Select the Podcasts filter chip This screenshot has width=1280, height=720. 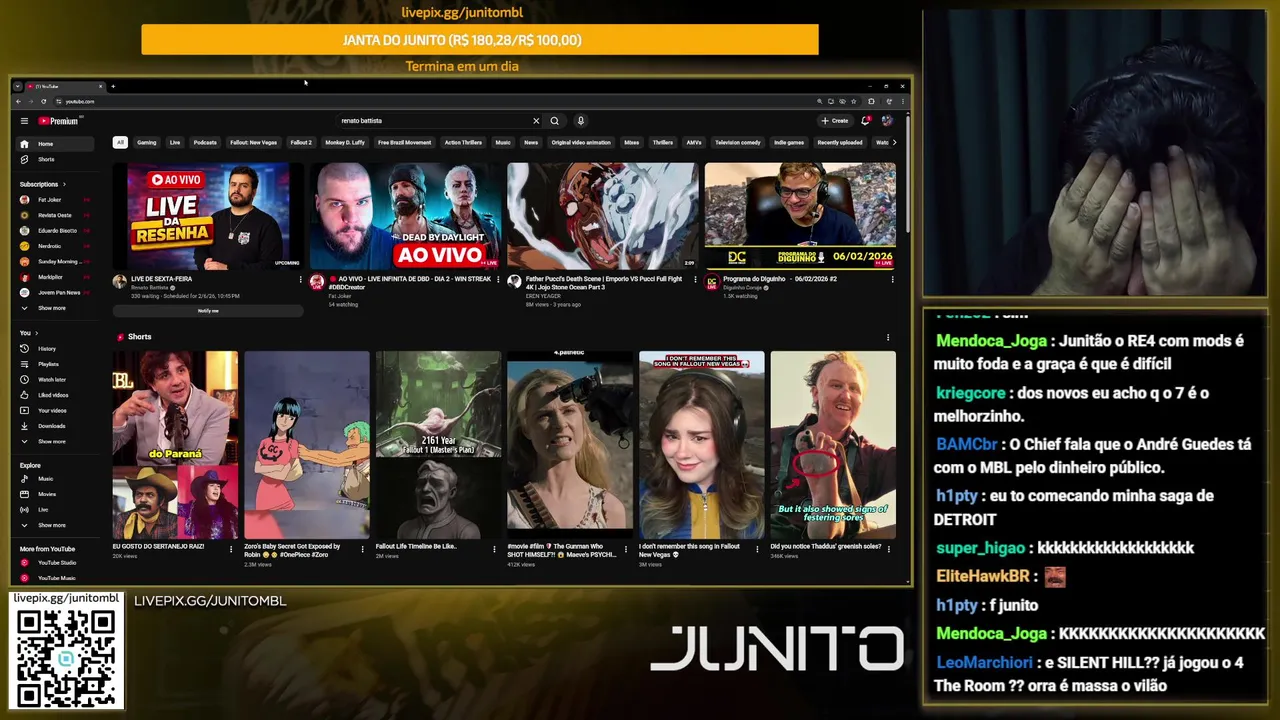205,143
